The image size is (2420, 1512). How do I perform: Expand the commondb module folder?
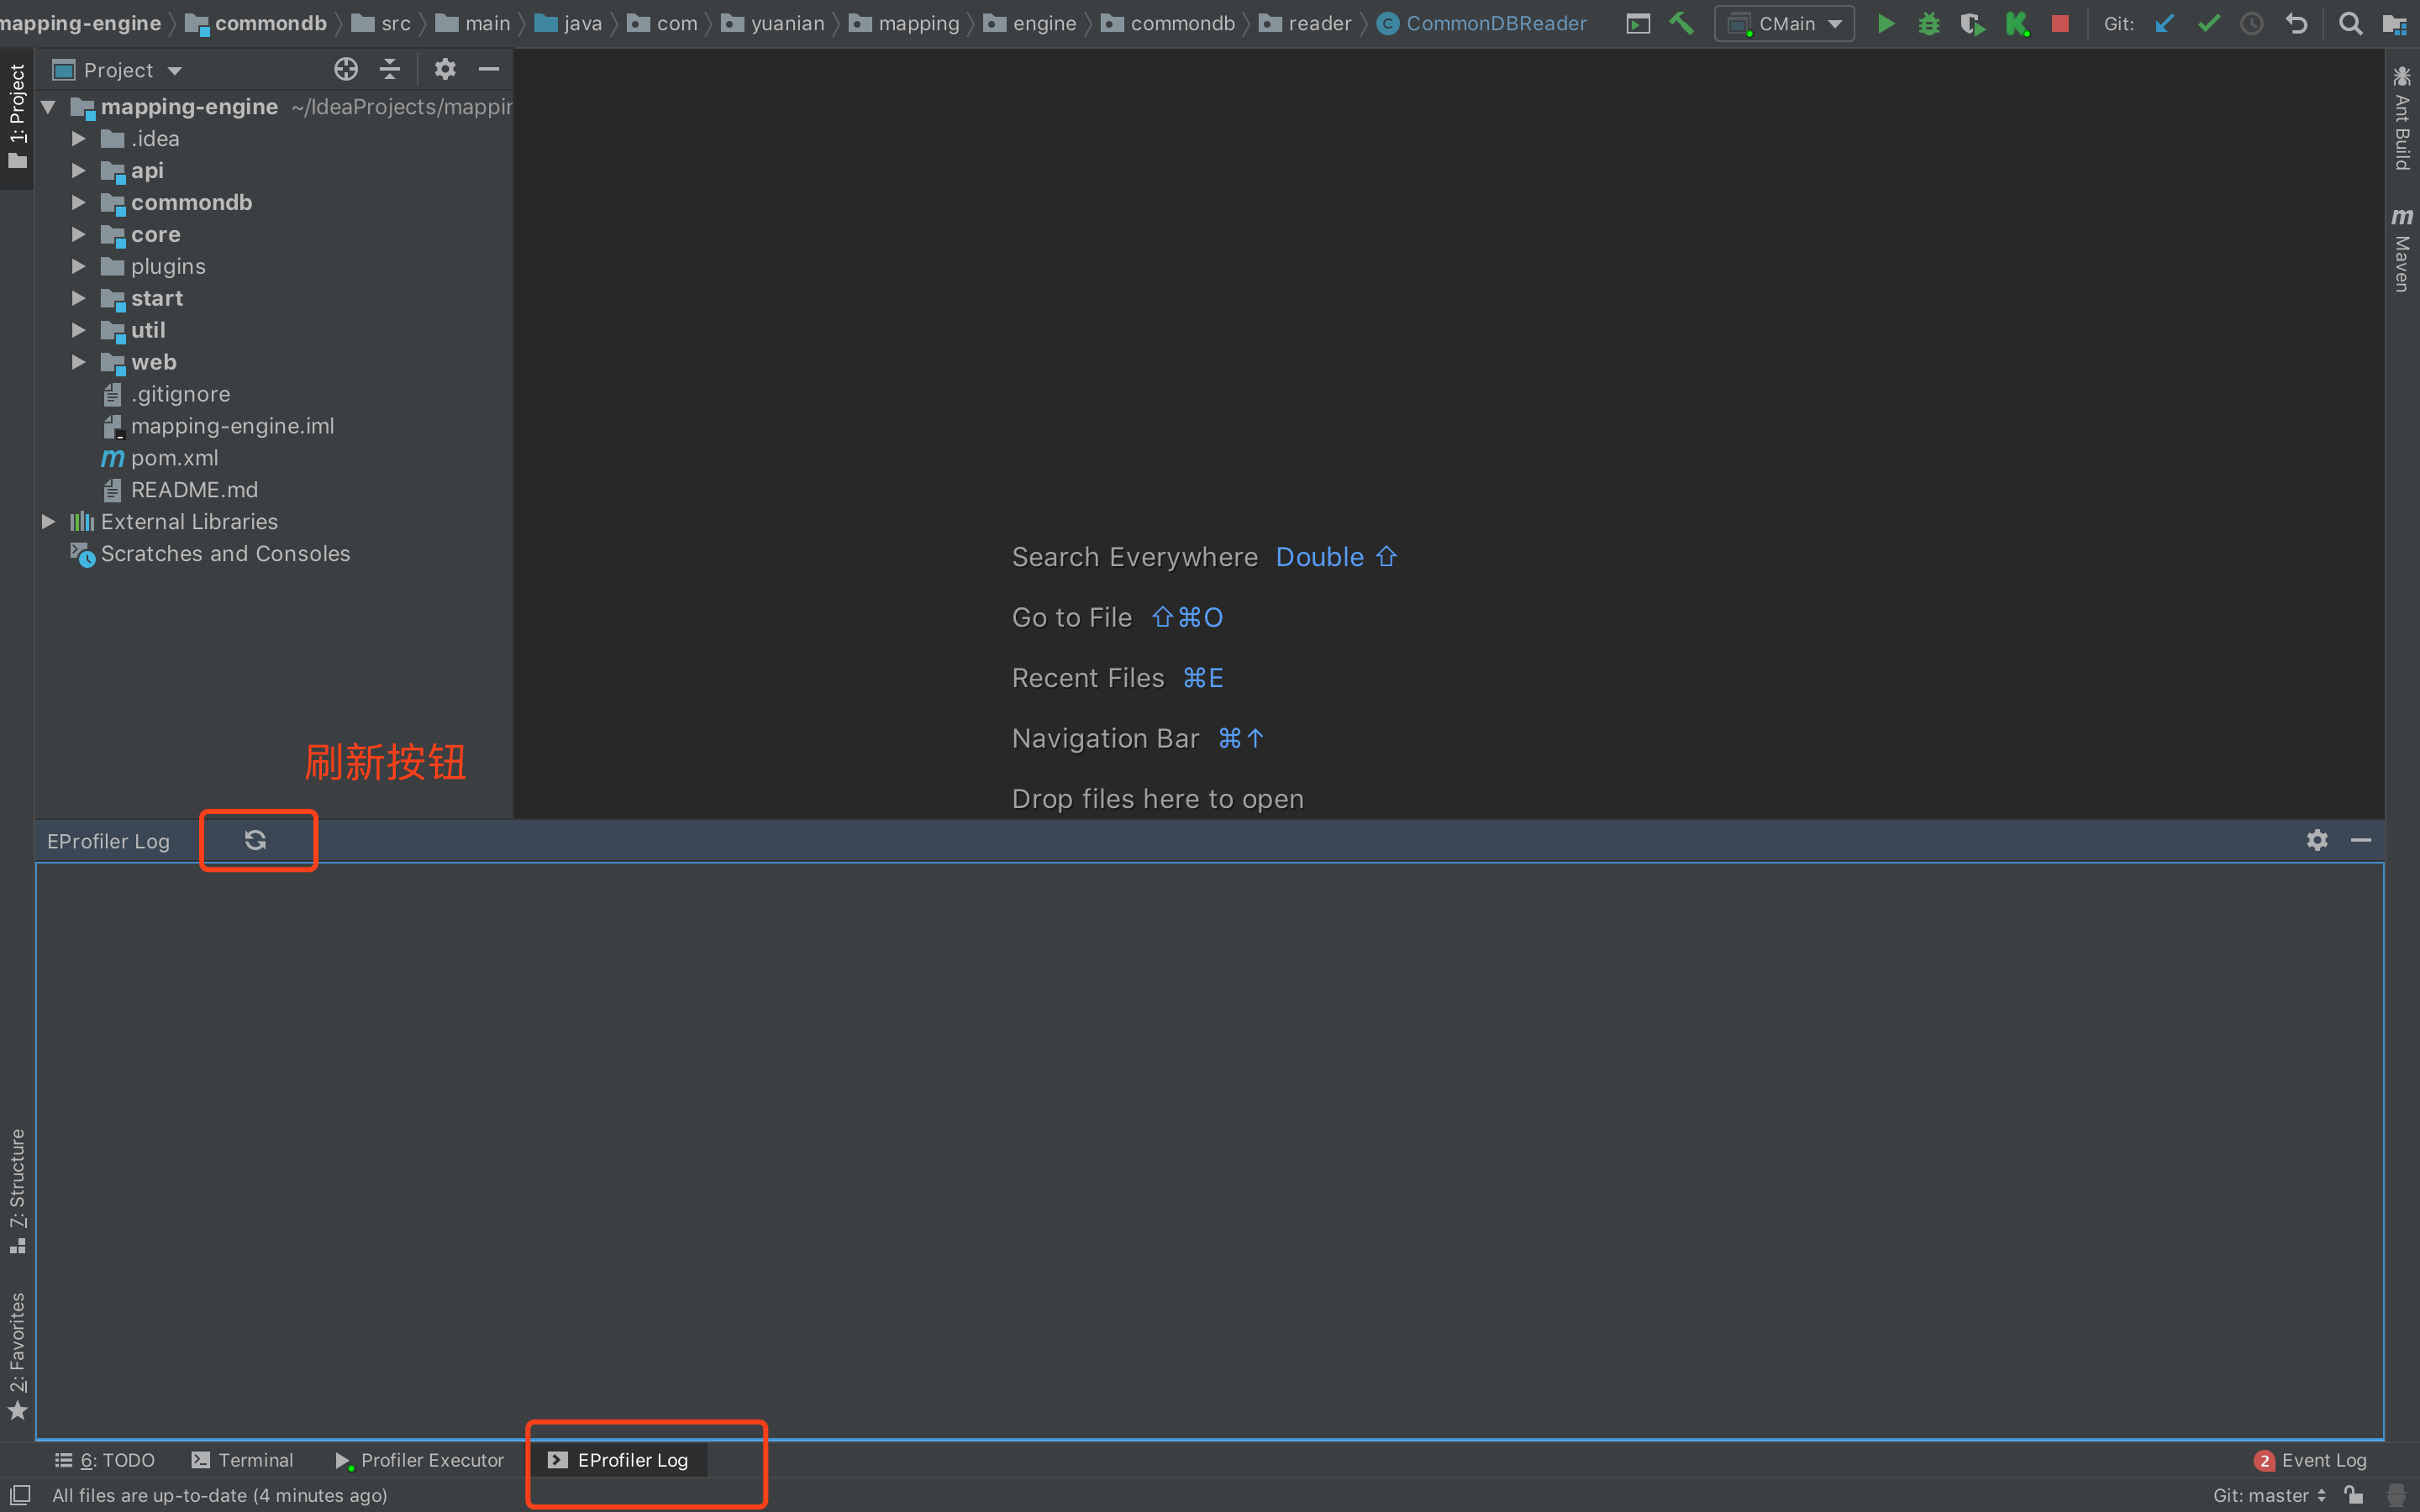(78, 203)
